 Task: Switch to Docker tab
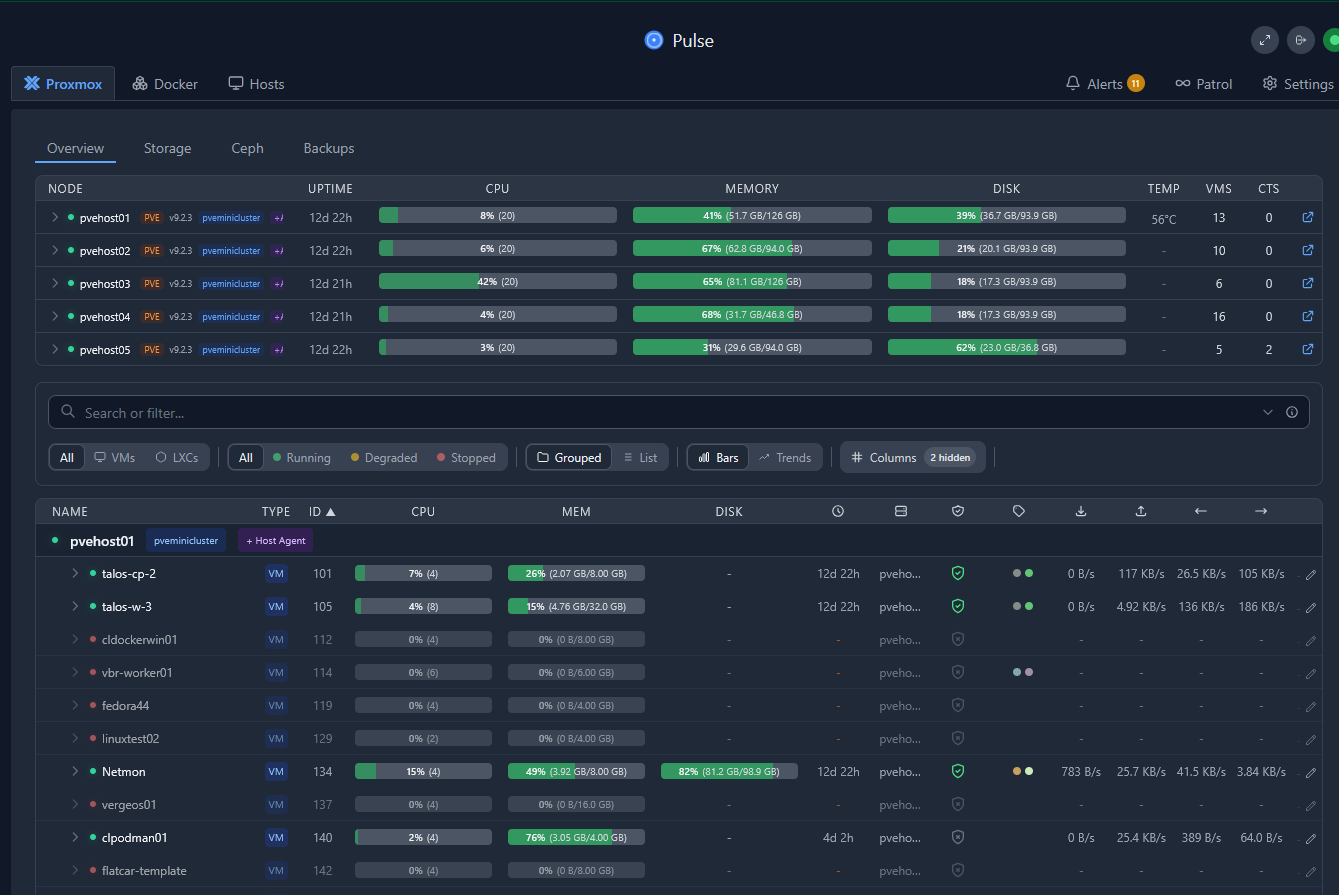pyautogui.click(x=165, y=84)
